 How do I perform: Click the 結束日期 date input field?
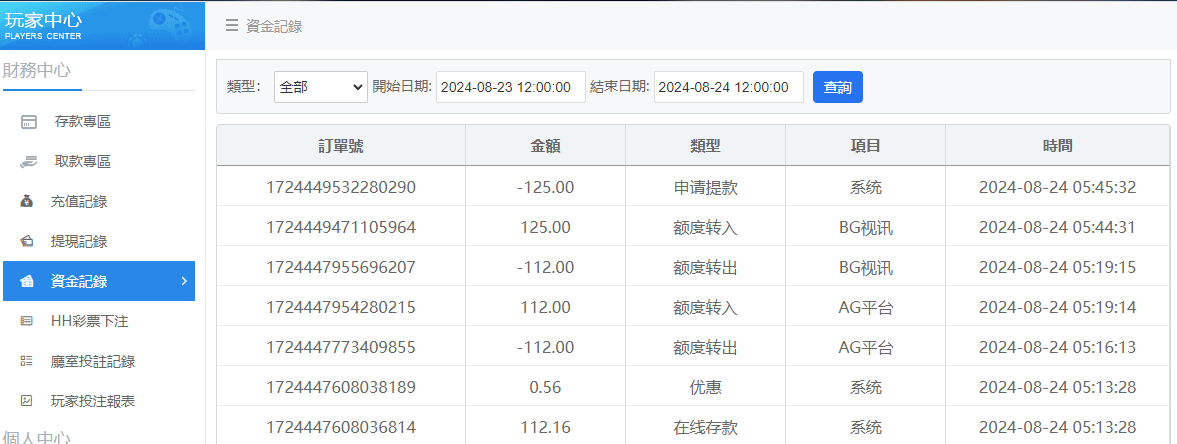[x=728, y=87]
